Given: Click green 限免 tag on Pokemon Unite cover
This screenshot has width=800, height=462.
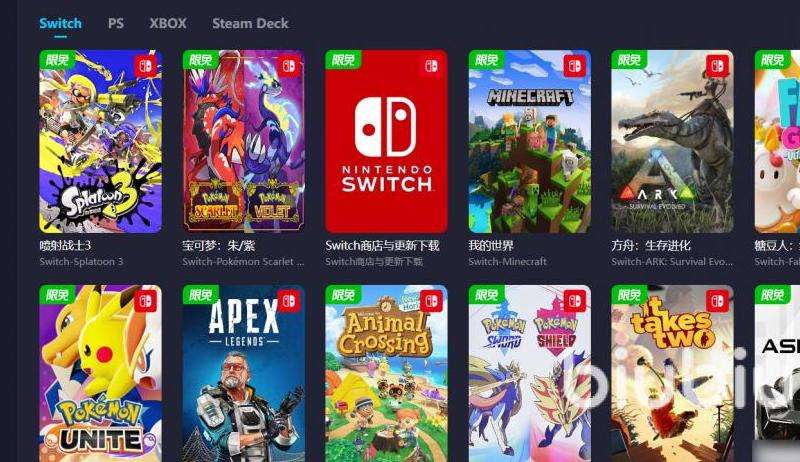Looking at the screenshot, I should [57, 295].
